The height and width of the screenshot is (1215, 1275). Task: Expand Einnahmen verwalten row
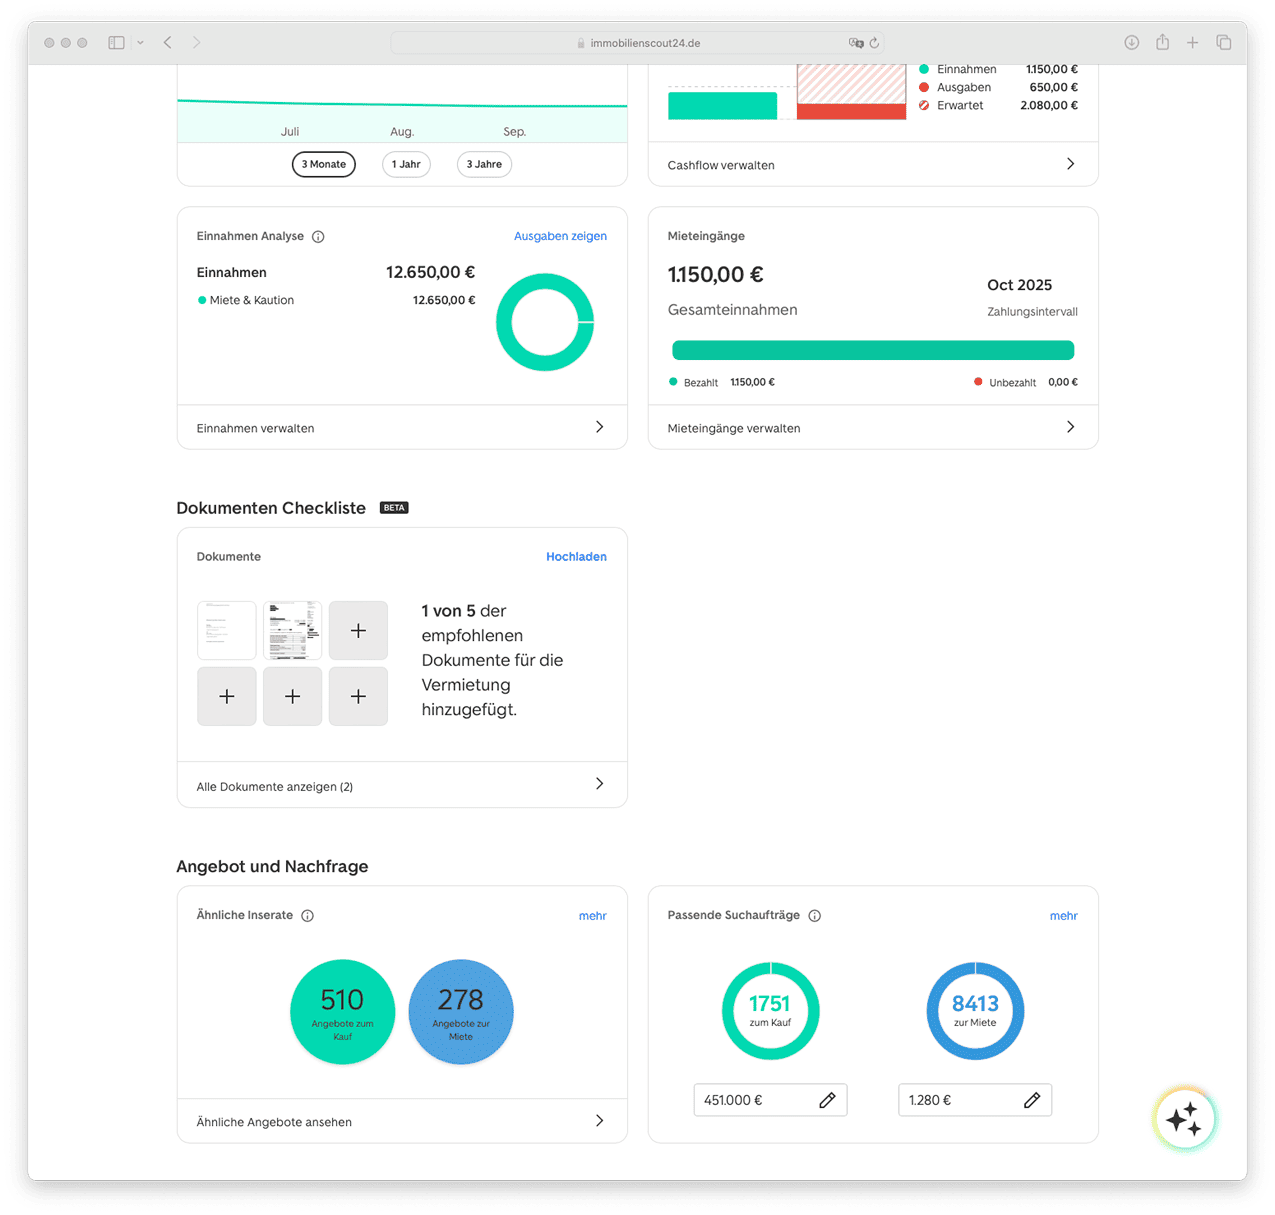click(x=599, y=427)
